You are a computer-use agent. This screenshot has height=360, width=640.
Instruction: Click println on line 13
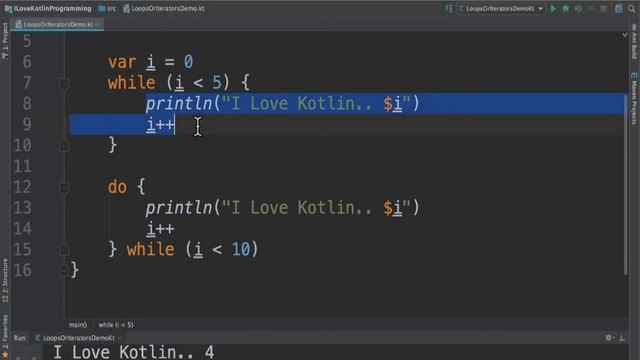click(179, 208)
